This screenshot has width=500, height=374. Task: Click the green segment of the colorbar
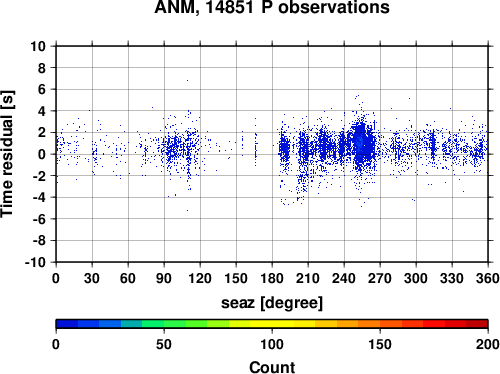pos(174,324)
